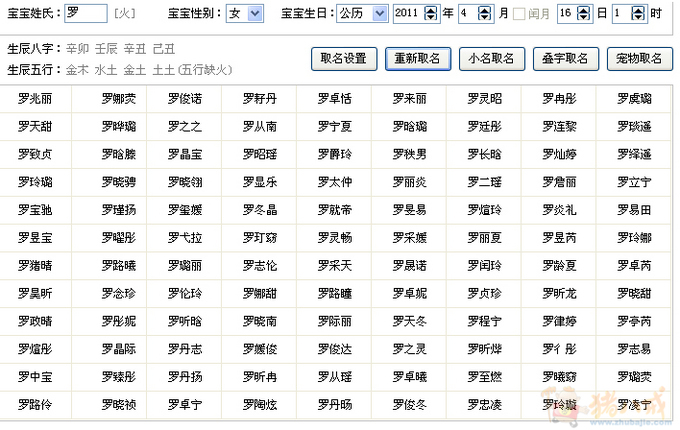
Task: Increase the birth day with the up arrow
Action: [584, 10]
